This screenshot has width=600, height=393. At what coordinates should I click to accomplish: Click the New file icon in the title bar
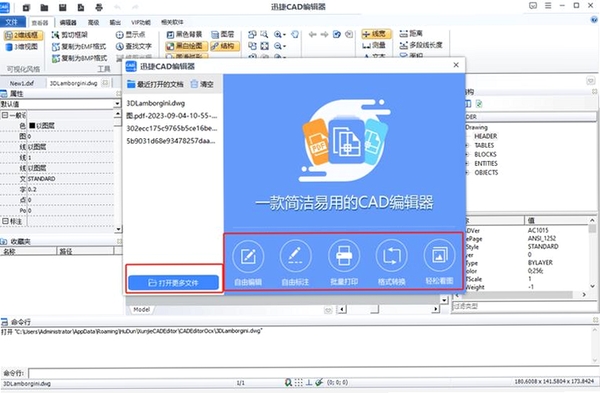tap(26, 7)
